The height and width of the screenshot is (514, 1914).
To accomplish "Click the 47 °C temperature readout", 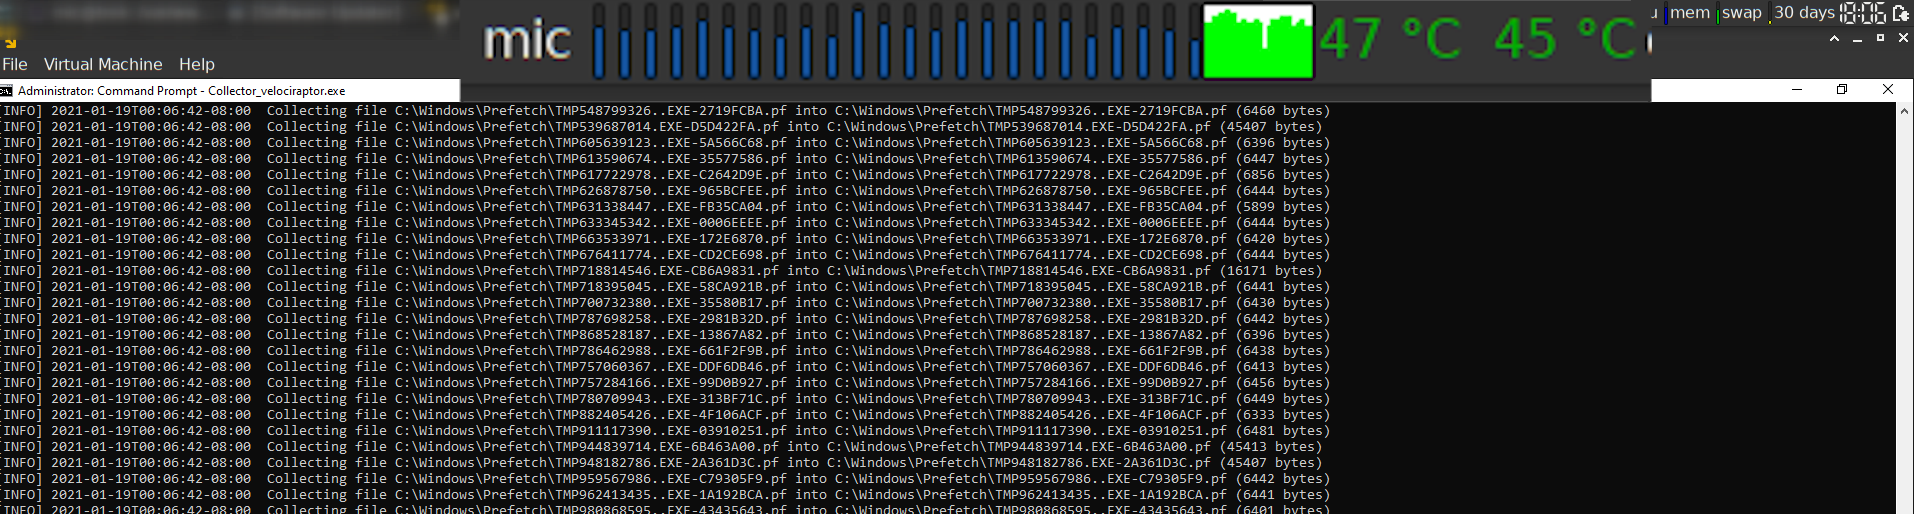I will pyautogui.click(x=1390, y=40).
